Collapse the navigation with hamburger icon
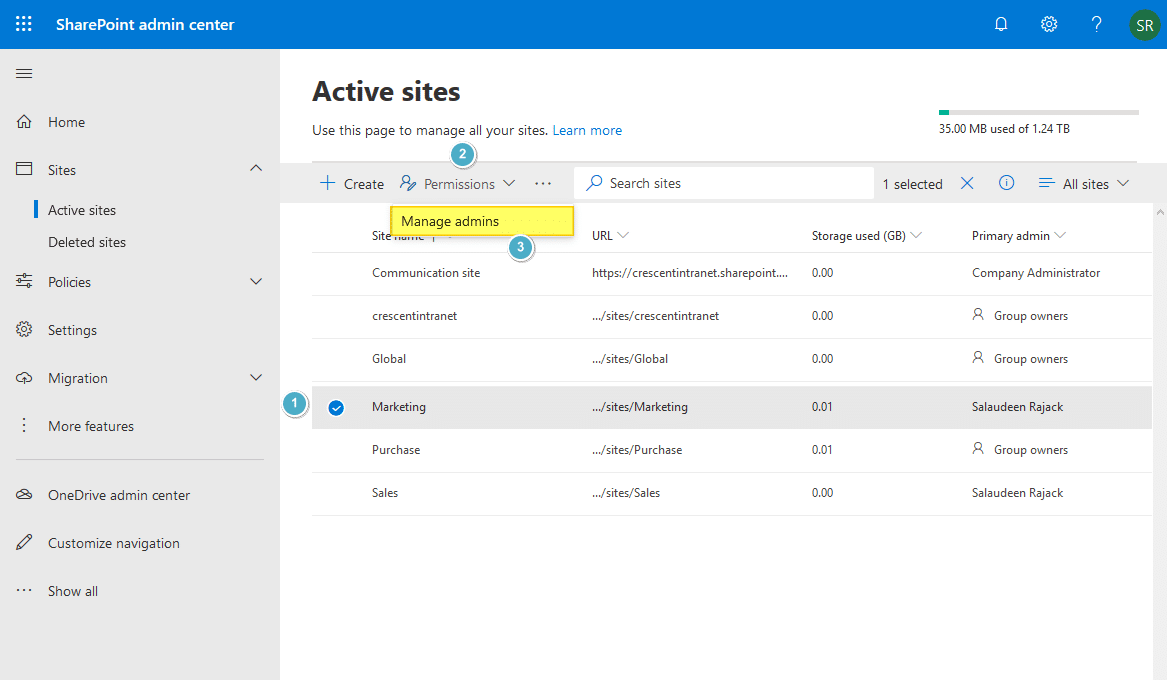 24,73
